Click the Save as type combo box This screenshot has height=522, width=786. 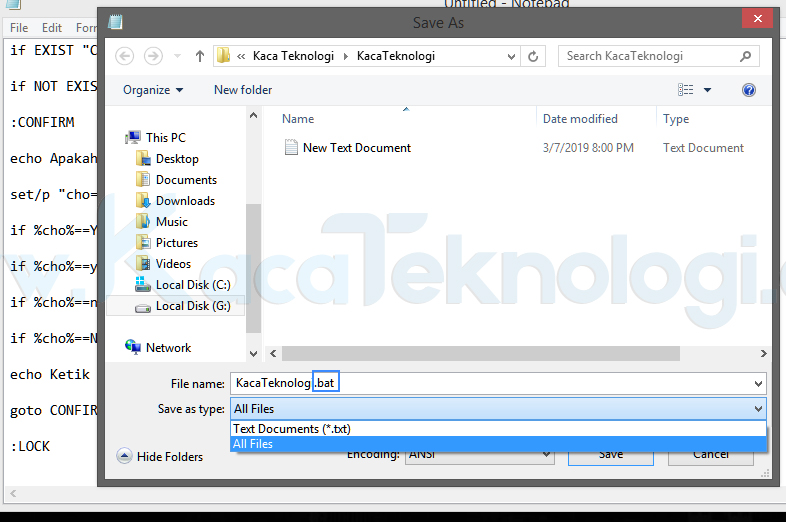pyautogui.click(x=498, y=409)
